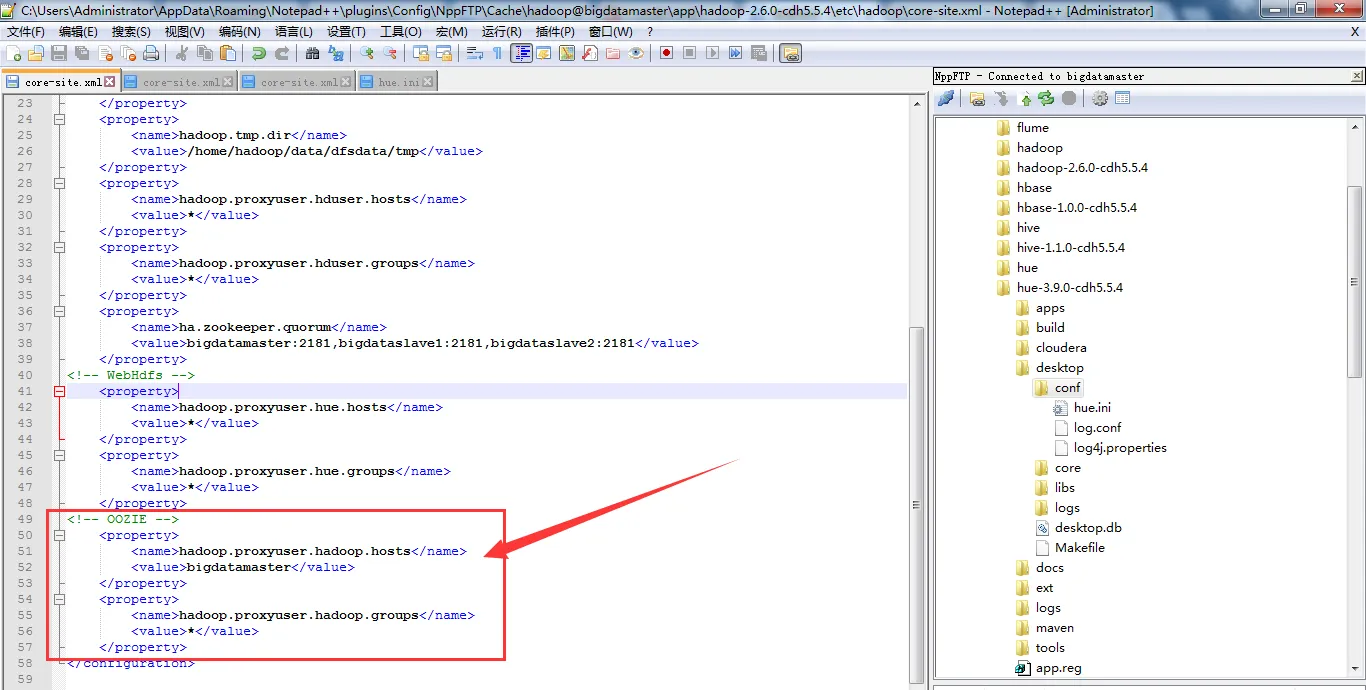The height and width of the screenshot is (690, 1366).
Task: Cut selection with the scissors icon
Action: point(182,53)
